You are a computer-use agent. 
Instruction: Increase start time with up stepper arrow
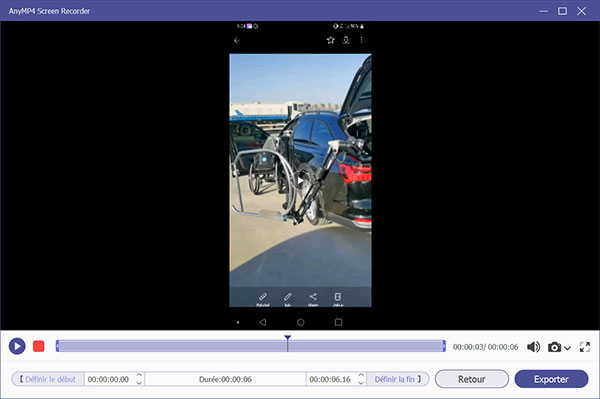pyautogui.click(x=139, y=376)
